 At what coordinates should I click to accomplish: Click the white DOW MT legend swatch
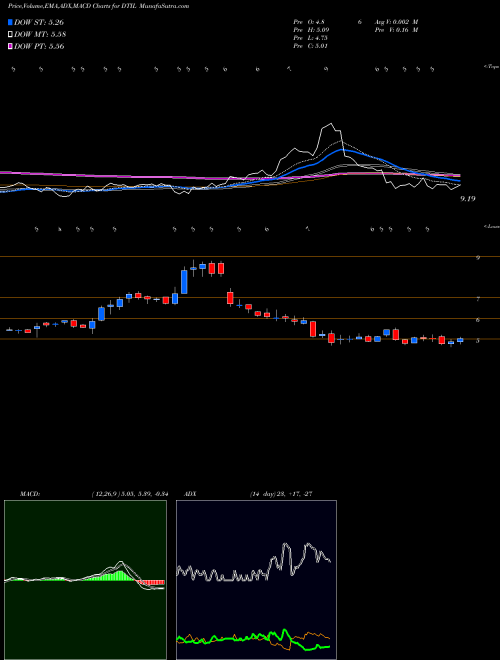10,35
